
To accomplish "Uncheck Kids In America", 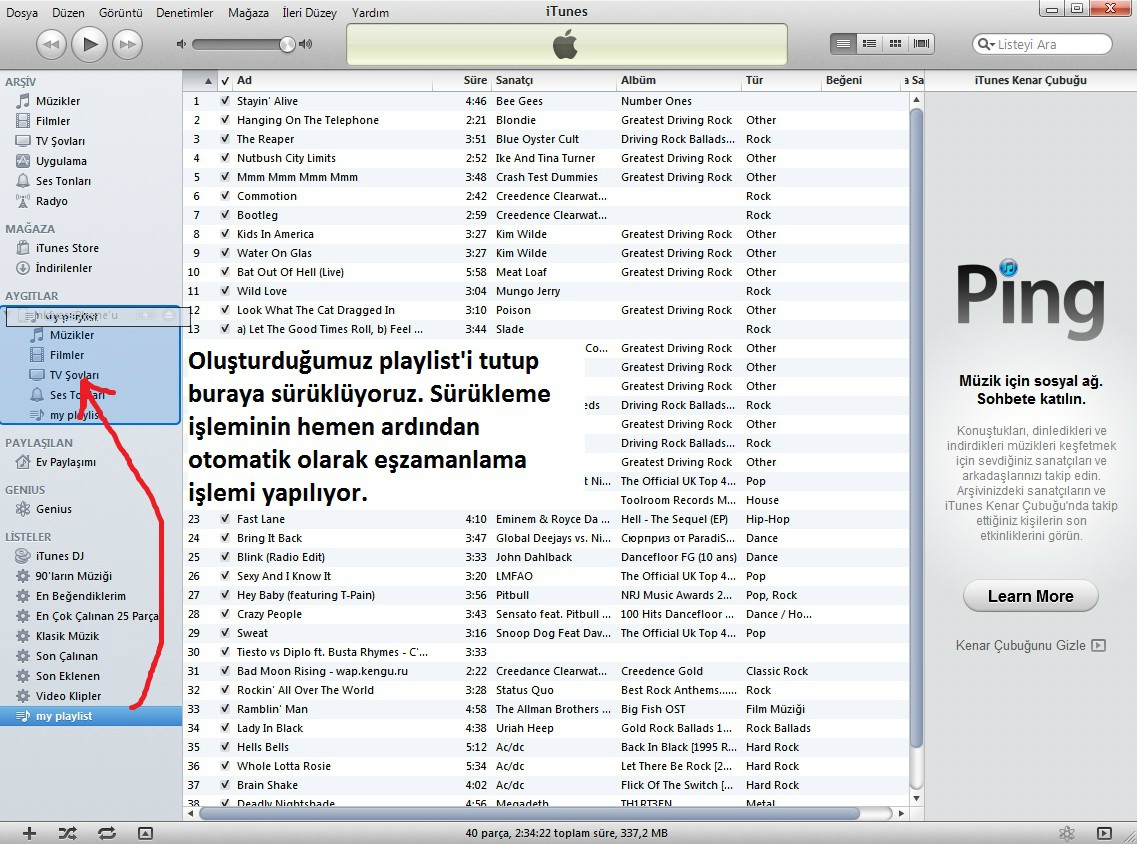I will [x=225, y=233].
